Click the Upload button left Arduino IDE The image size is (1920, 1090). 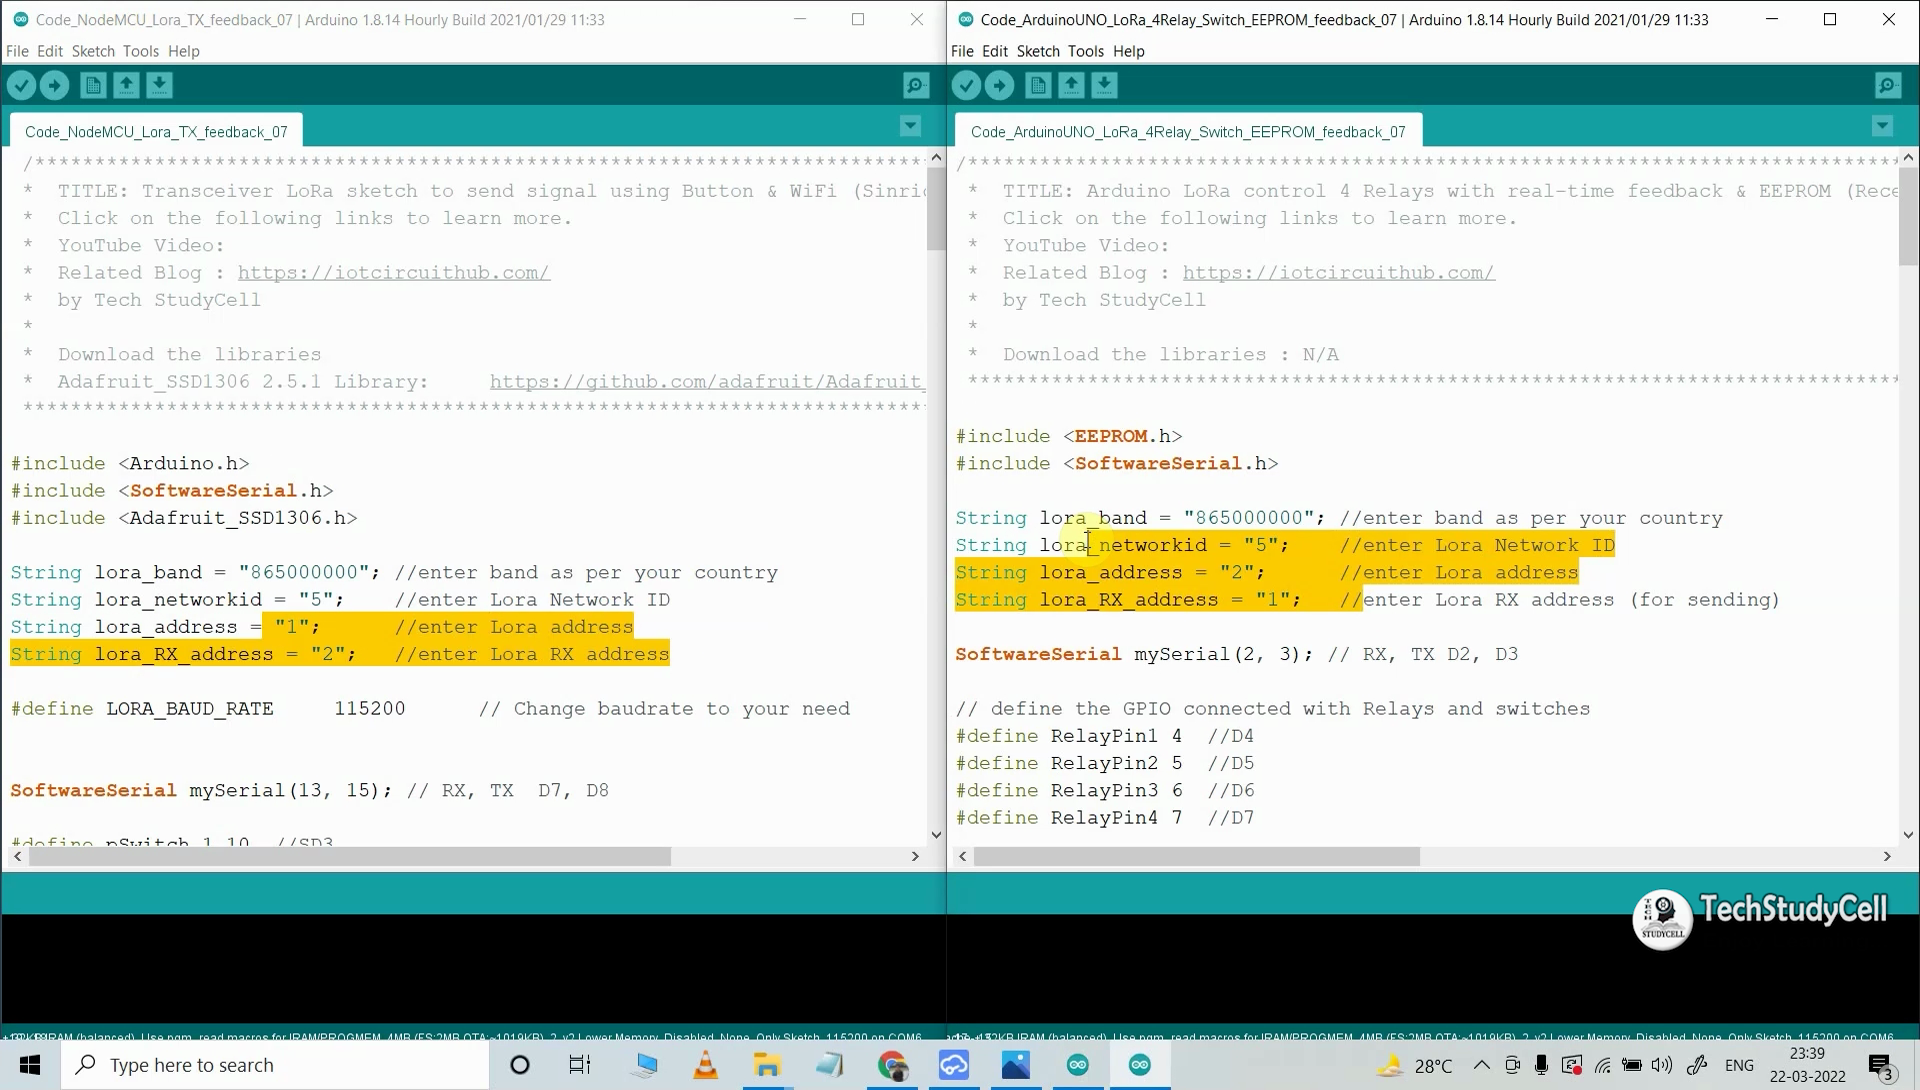coord(55,84)
